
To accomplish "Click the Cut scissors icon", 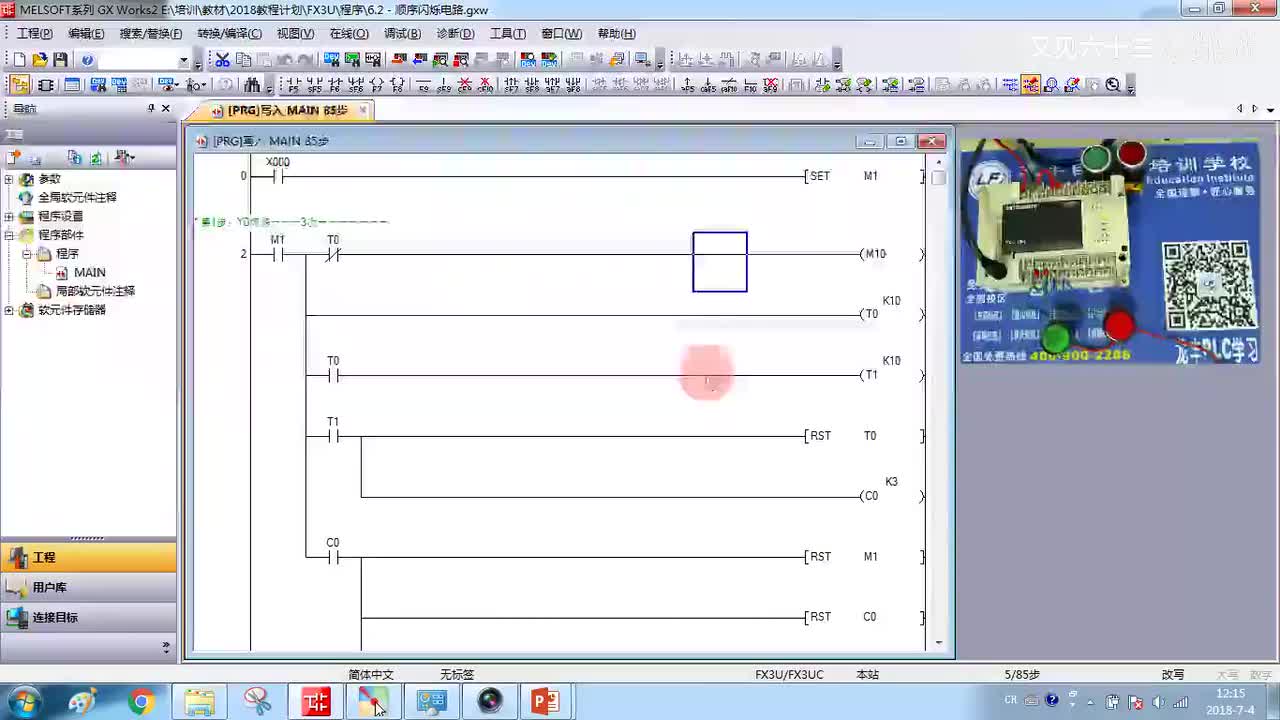I will coord(222,60).
